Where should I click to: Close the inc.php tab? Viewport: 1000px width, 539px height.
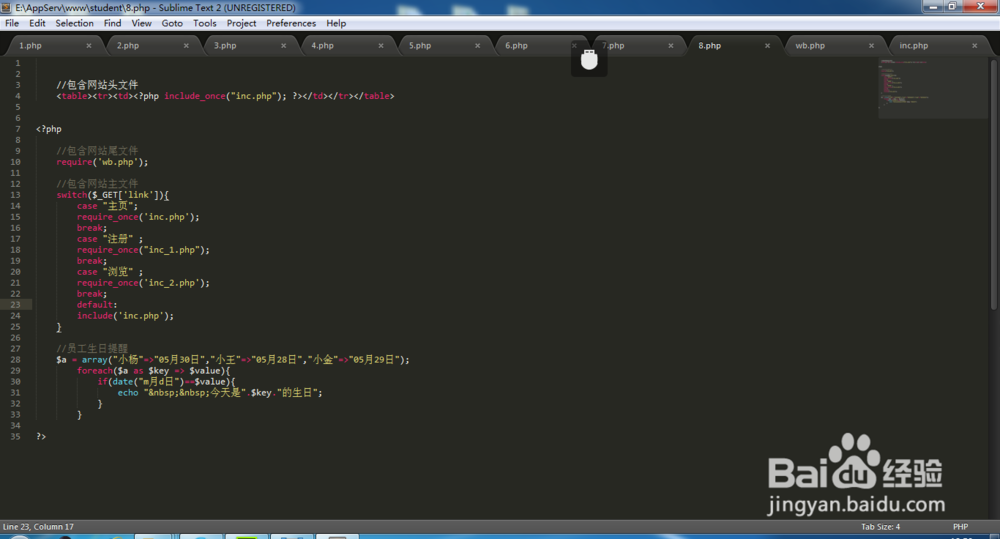click(974, 46)
